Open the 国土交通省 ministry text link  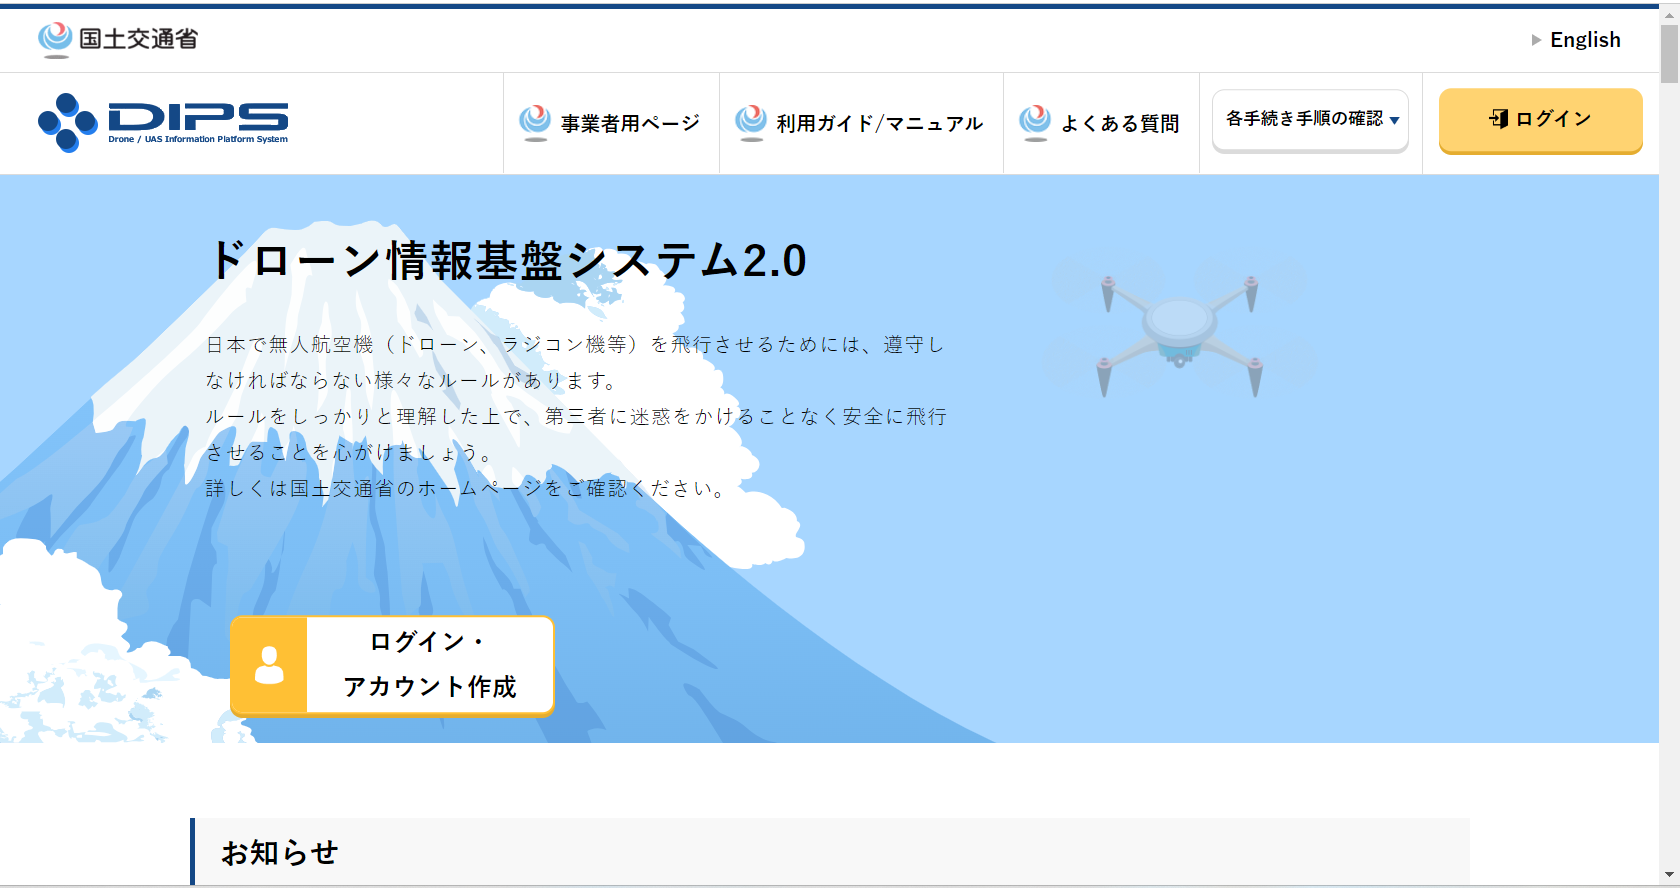pyautogui.click(x=138, y=39)
